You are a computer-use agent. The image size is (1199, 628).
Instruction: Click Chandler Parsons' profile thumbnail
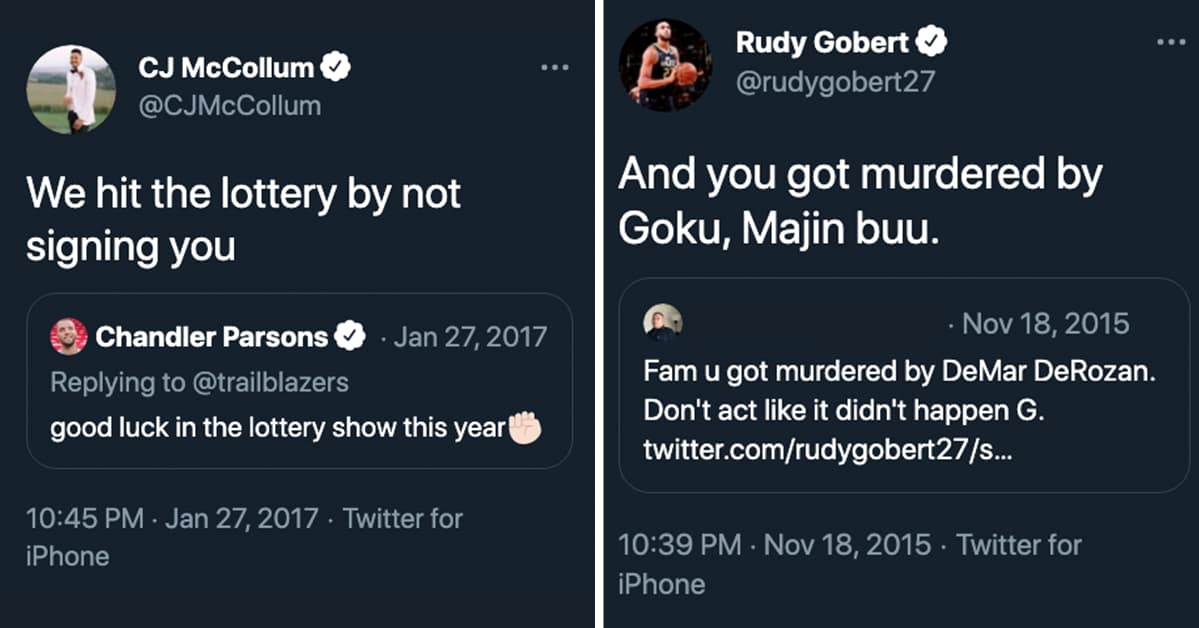pos(69,337)
